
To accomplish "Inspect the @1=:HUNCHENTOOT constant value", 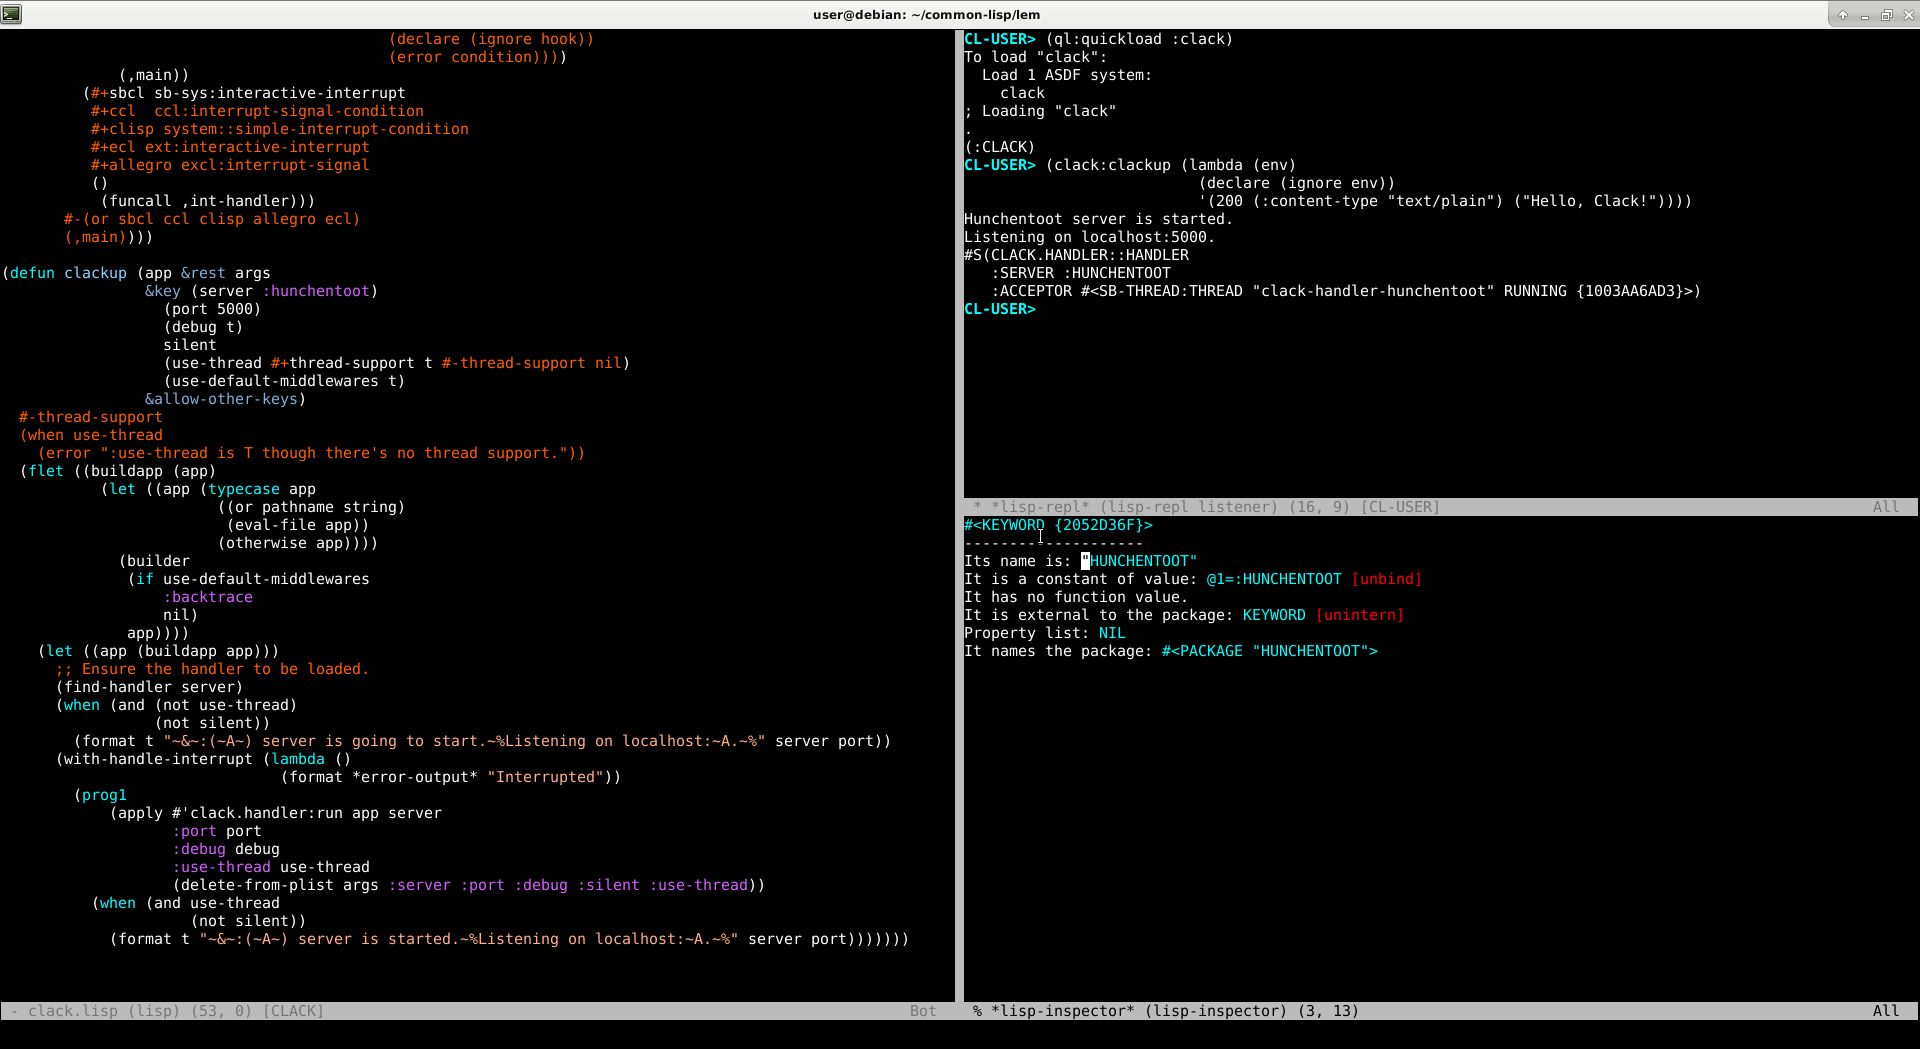I will coord(1273,579).
